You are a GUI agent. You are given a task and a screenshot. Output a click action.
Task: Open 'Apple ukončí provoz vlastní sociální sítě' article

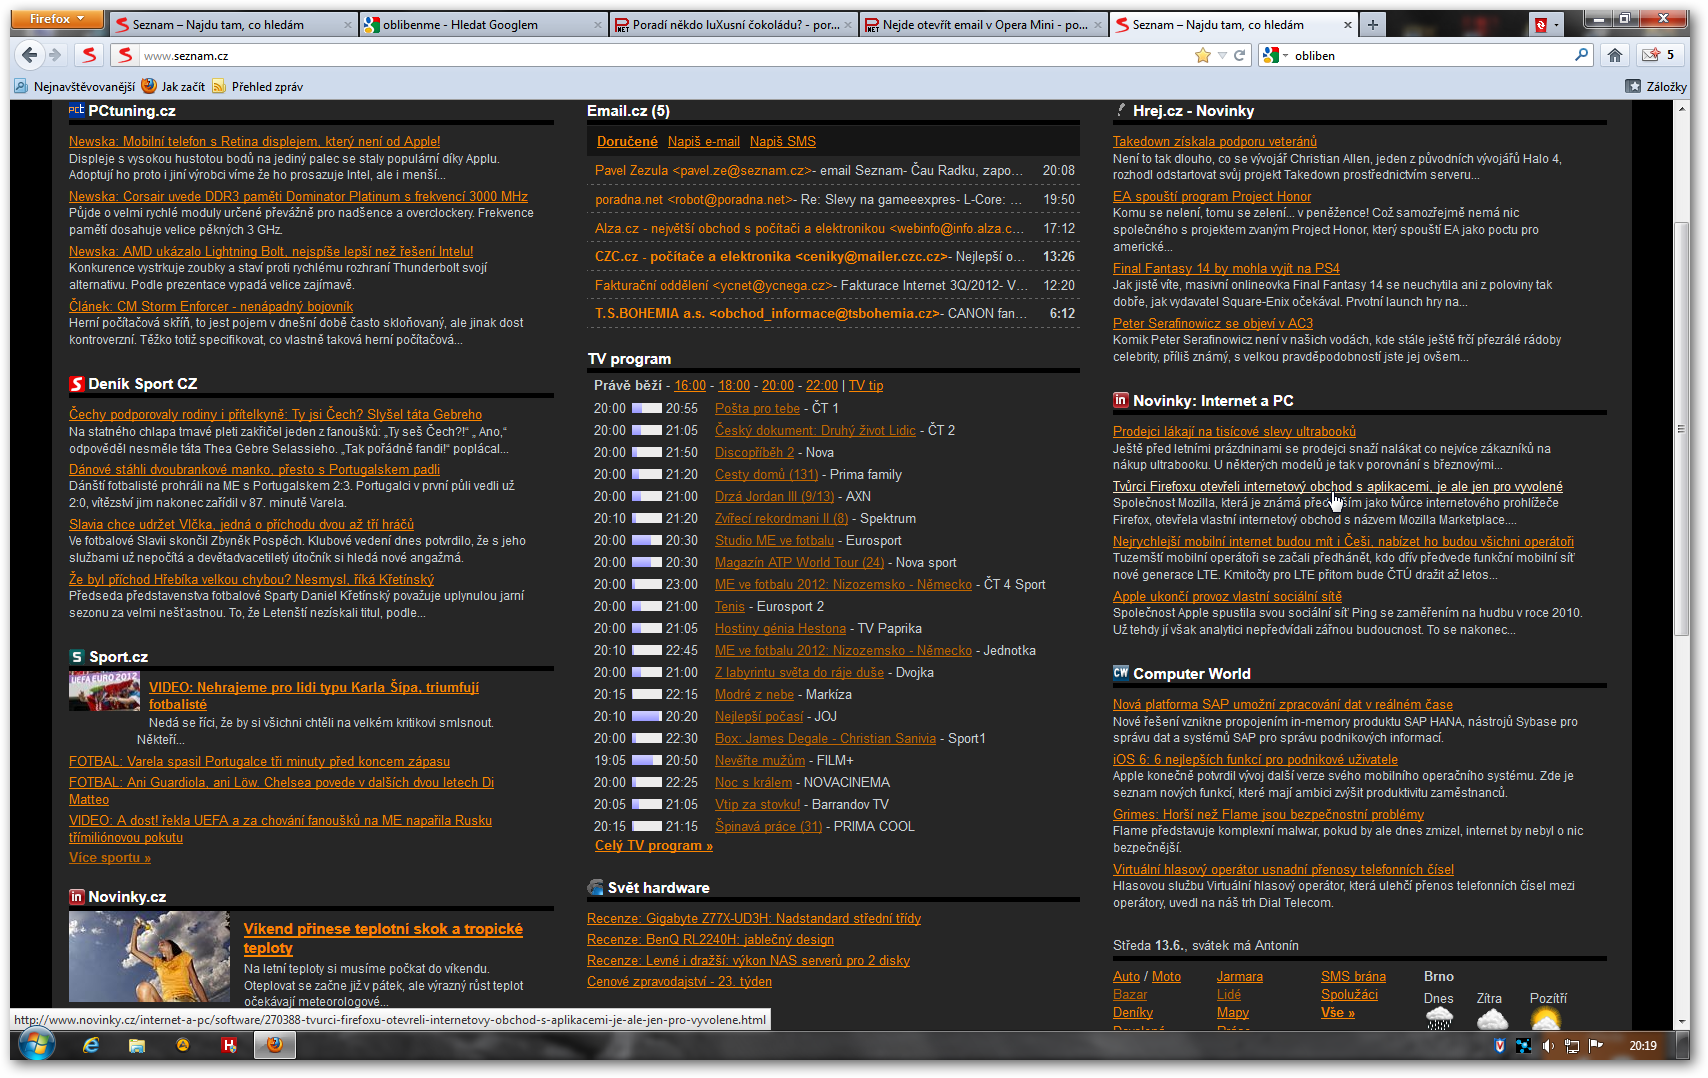[x=1227, y=597]
